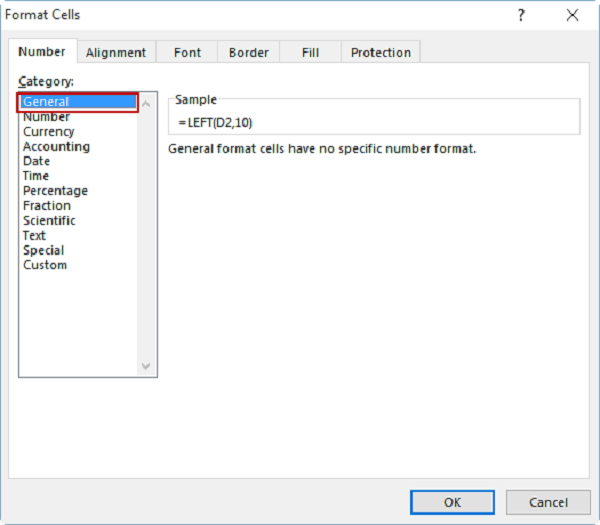
Task: Click the category list scroll down arrow
Action: point(147,367)
